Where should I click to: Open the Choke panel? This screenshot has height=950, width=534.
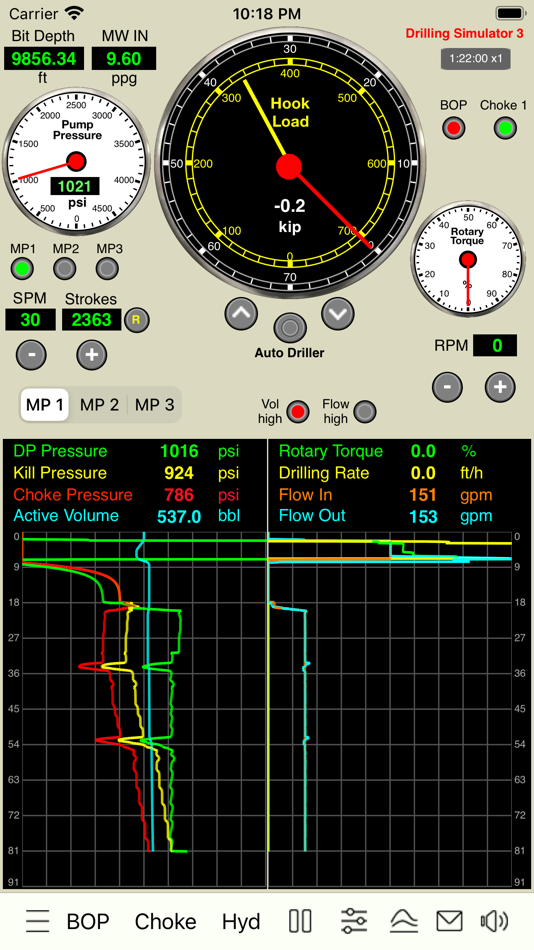pyautogui.click(x=165, y=922)
